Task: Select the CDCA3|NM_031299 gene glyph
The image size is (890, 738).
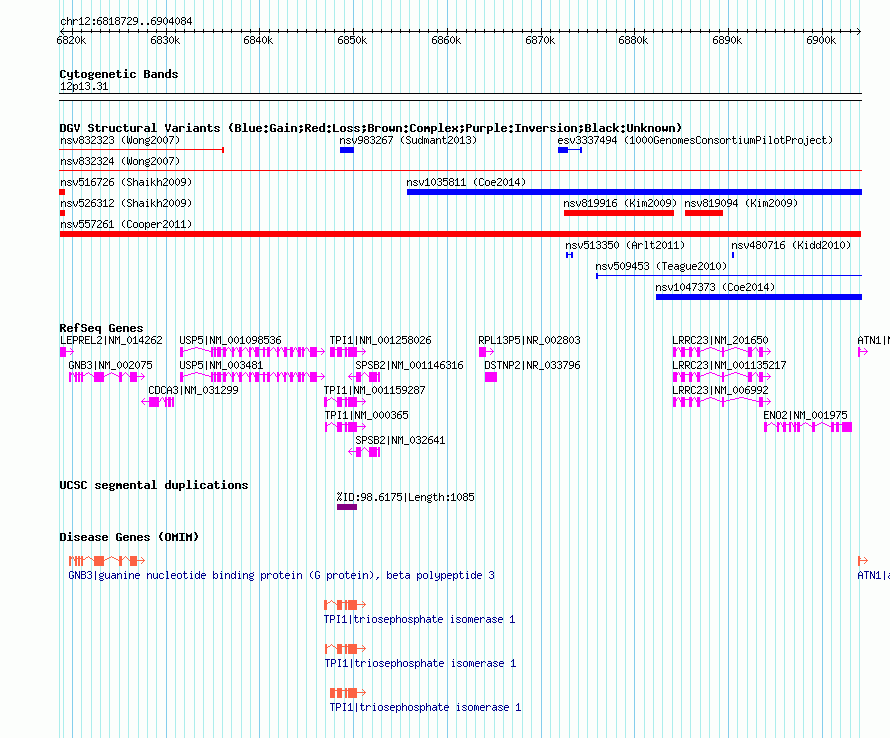Action: [158, 402]
